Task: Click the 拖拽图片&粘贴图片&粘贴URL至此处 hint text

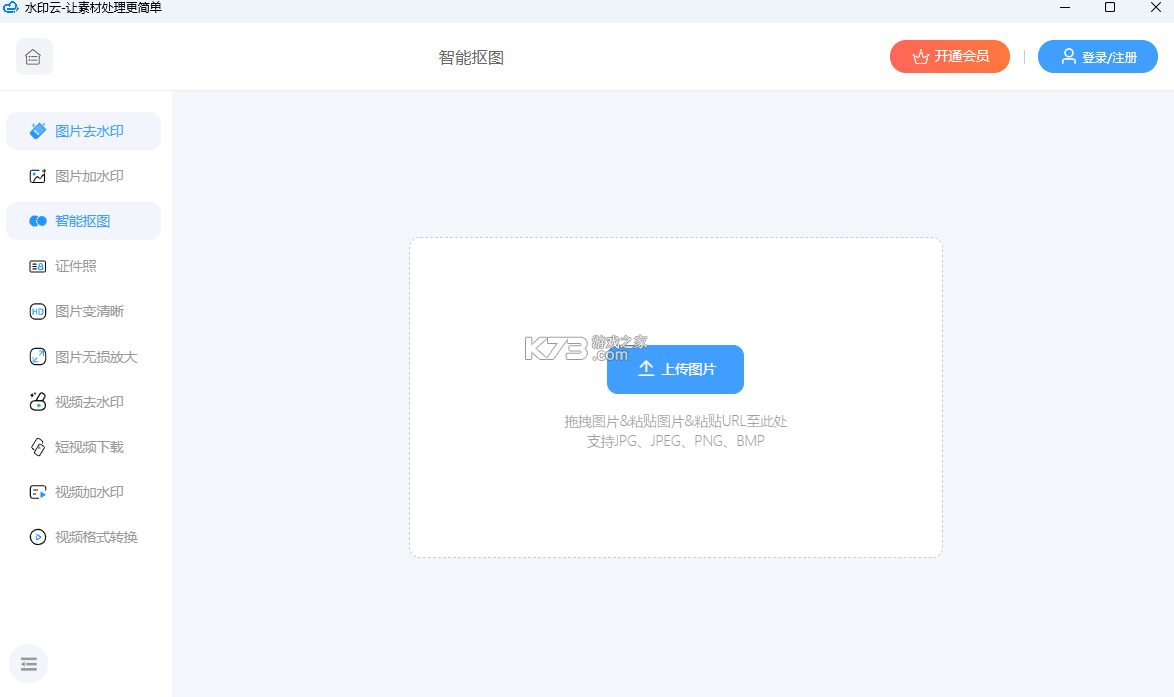Action: (675, 421)
